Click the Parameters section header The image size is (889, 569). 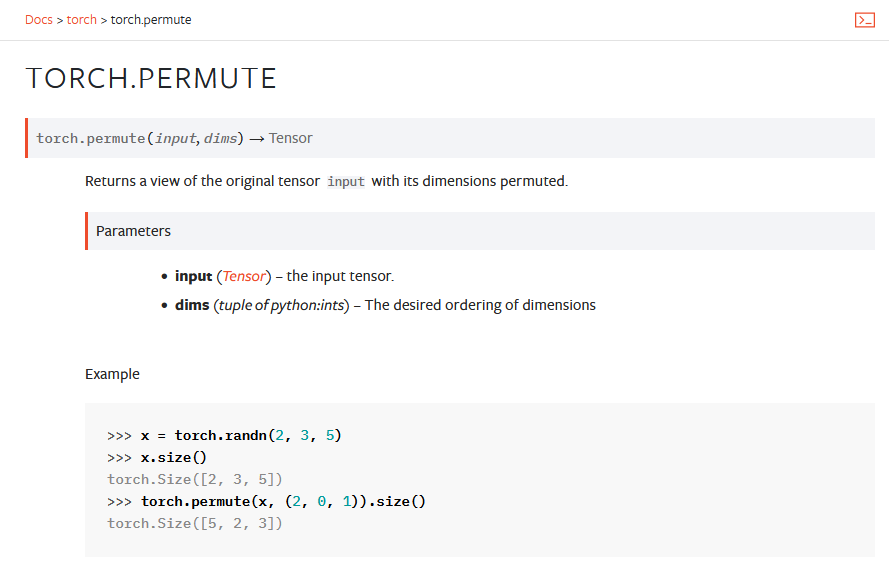click(x=133, y=231)
